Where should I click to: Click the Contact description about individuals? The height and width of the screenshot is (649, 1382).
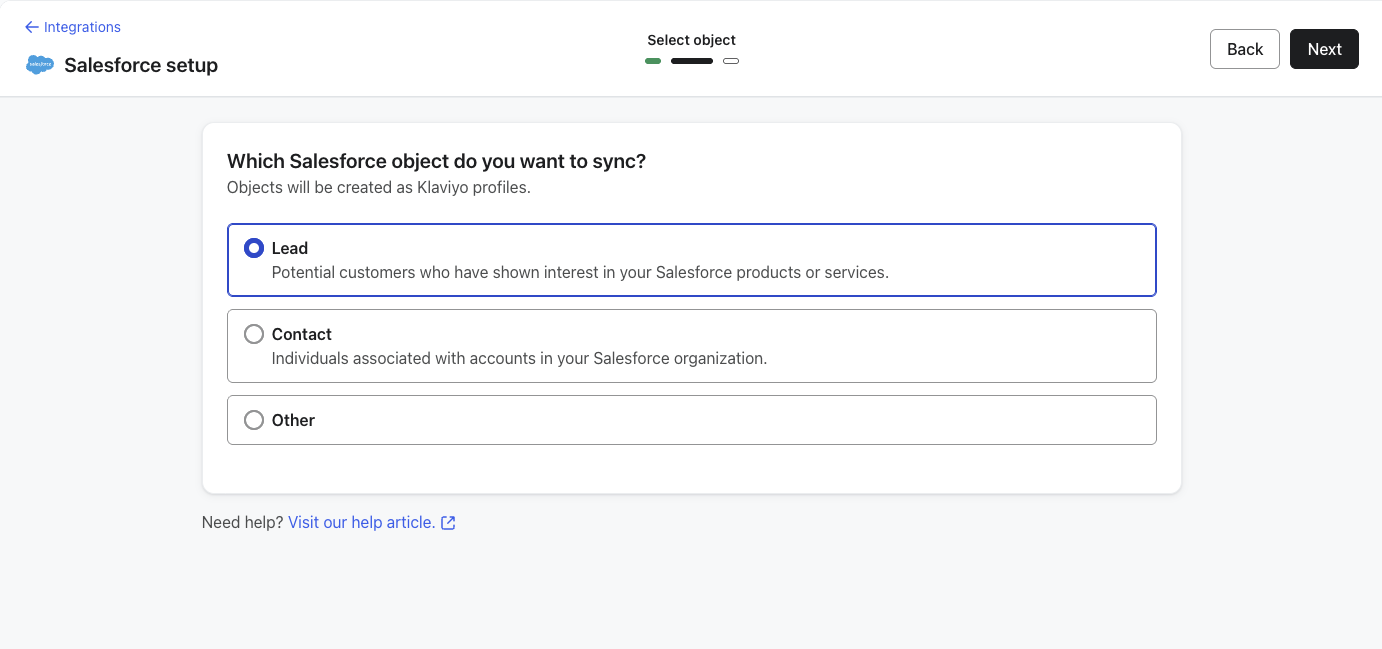click(519, 358)
